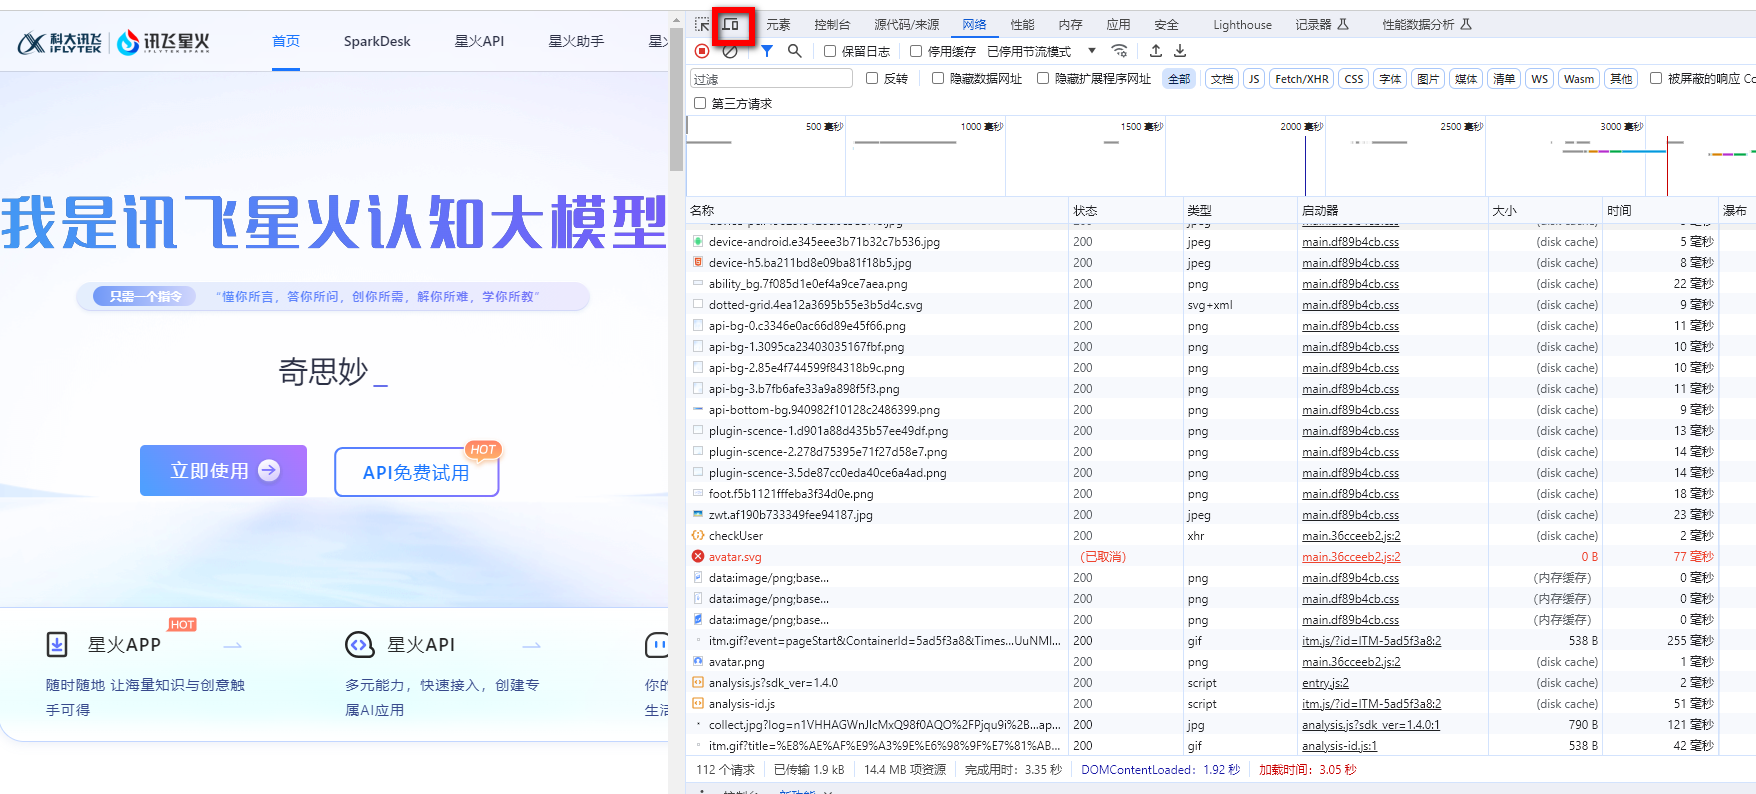Select the Fetch/XHR filter chip
The width and height of the screenshot is (1756, 794).
(x=1302, y=79)
